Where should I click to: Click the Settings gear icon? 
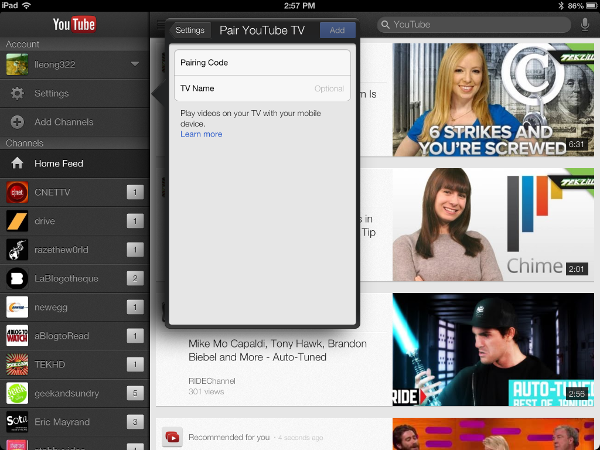point(17,93)
